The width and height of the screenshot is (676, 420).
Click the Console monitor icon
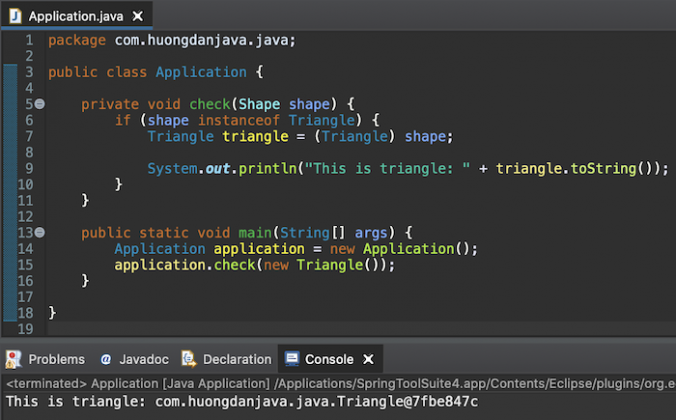pos(292,359)
